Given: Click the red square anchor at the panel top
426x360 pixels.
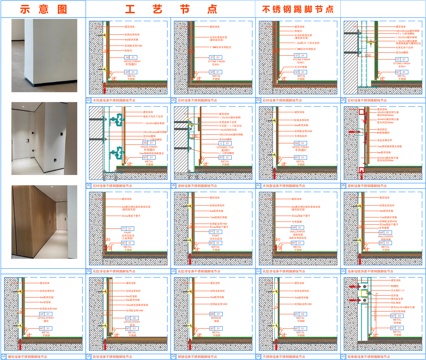Looking at the screenshot, I should click(362, 111).
